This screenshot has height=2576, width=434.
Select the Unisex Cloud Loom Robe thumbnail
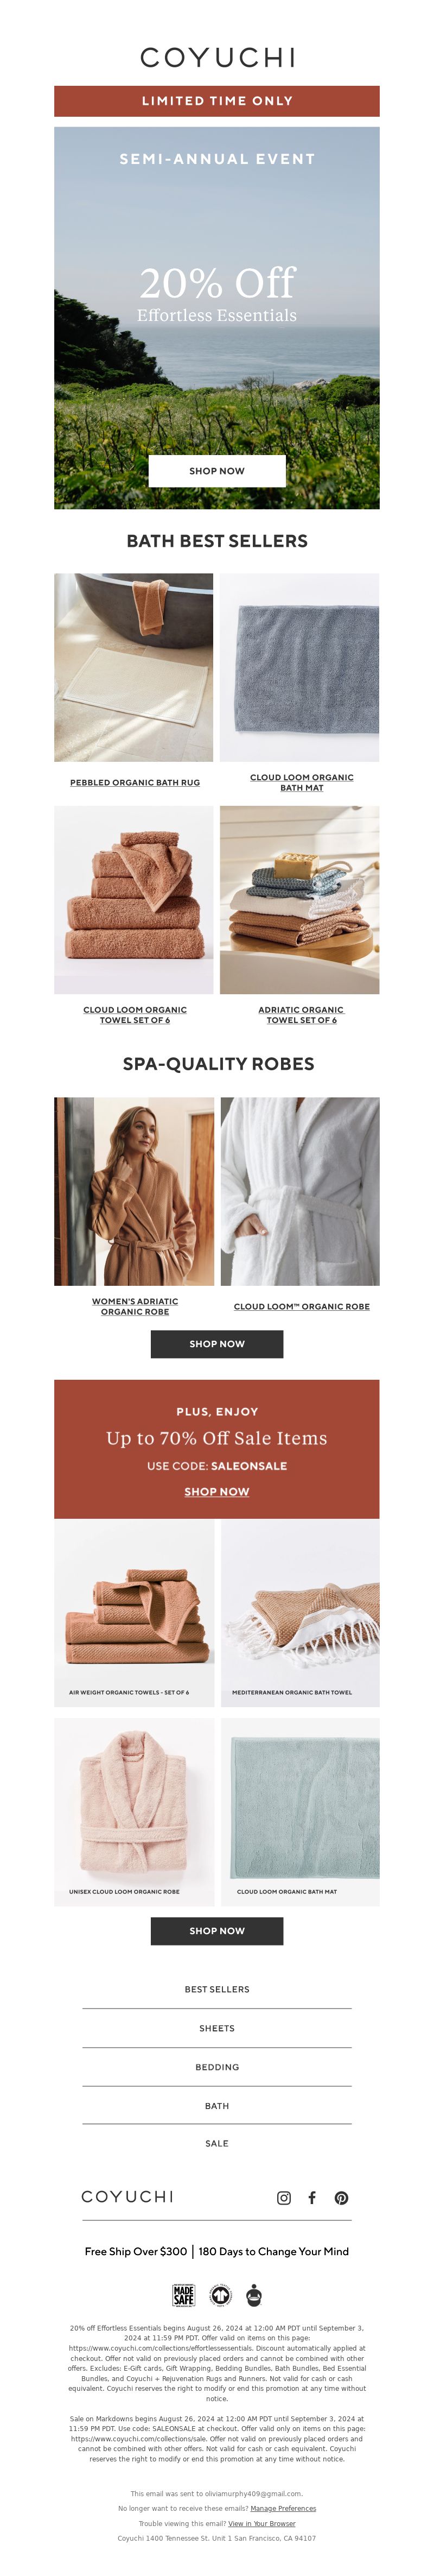(134, 1811)
